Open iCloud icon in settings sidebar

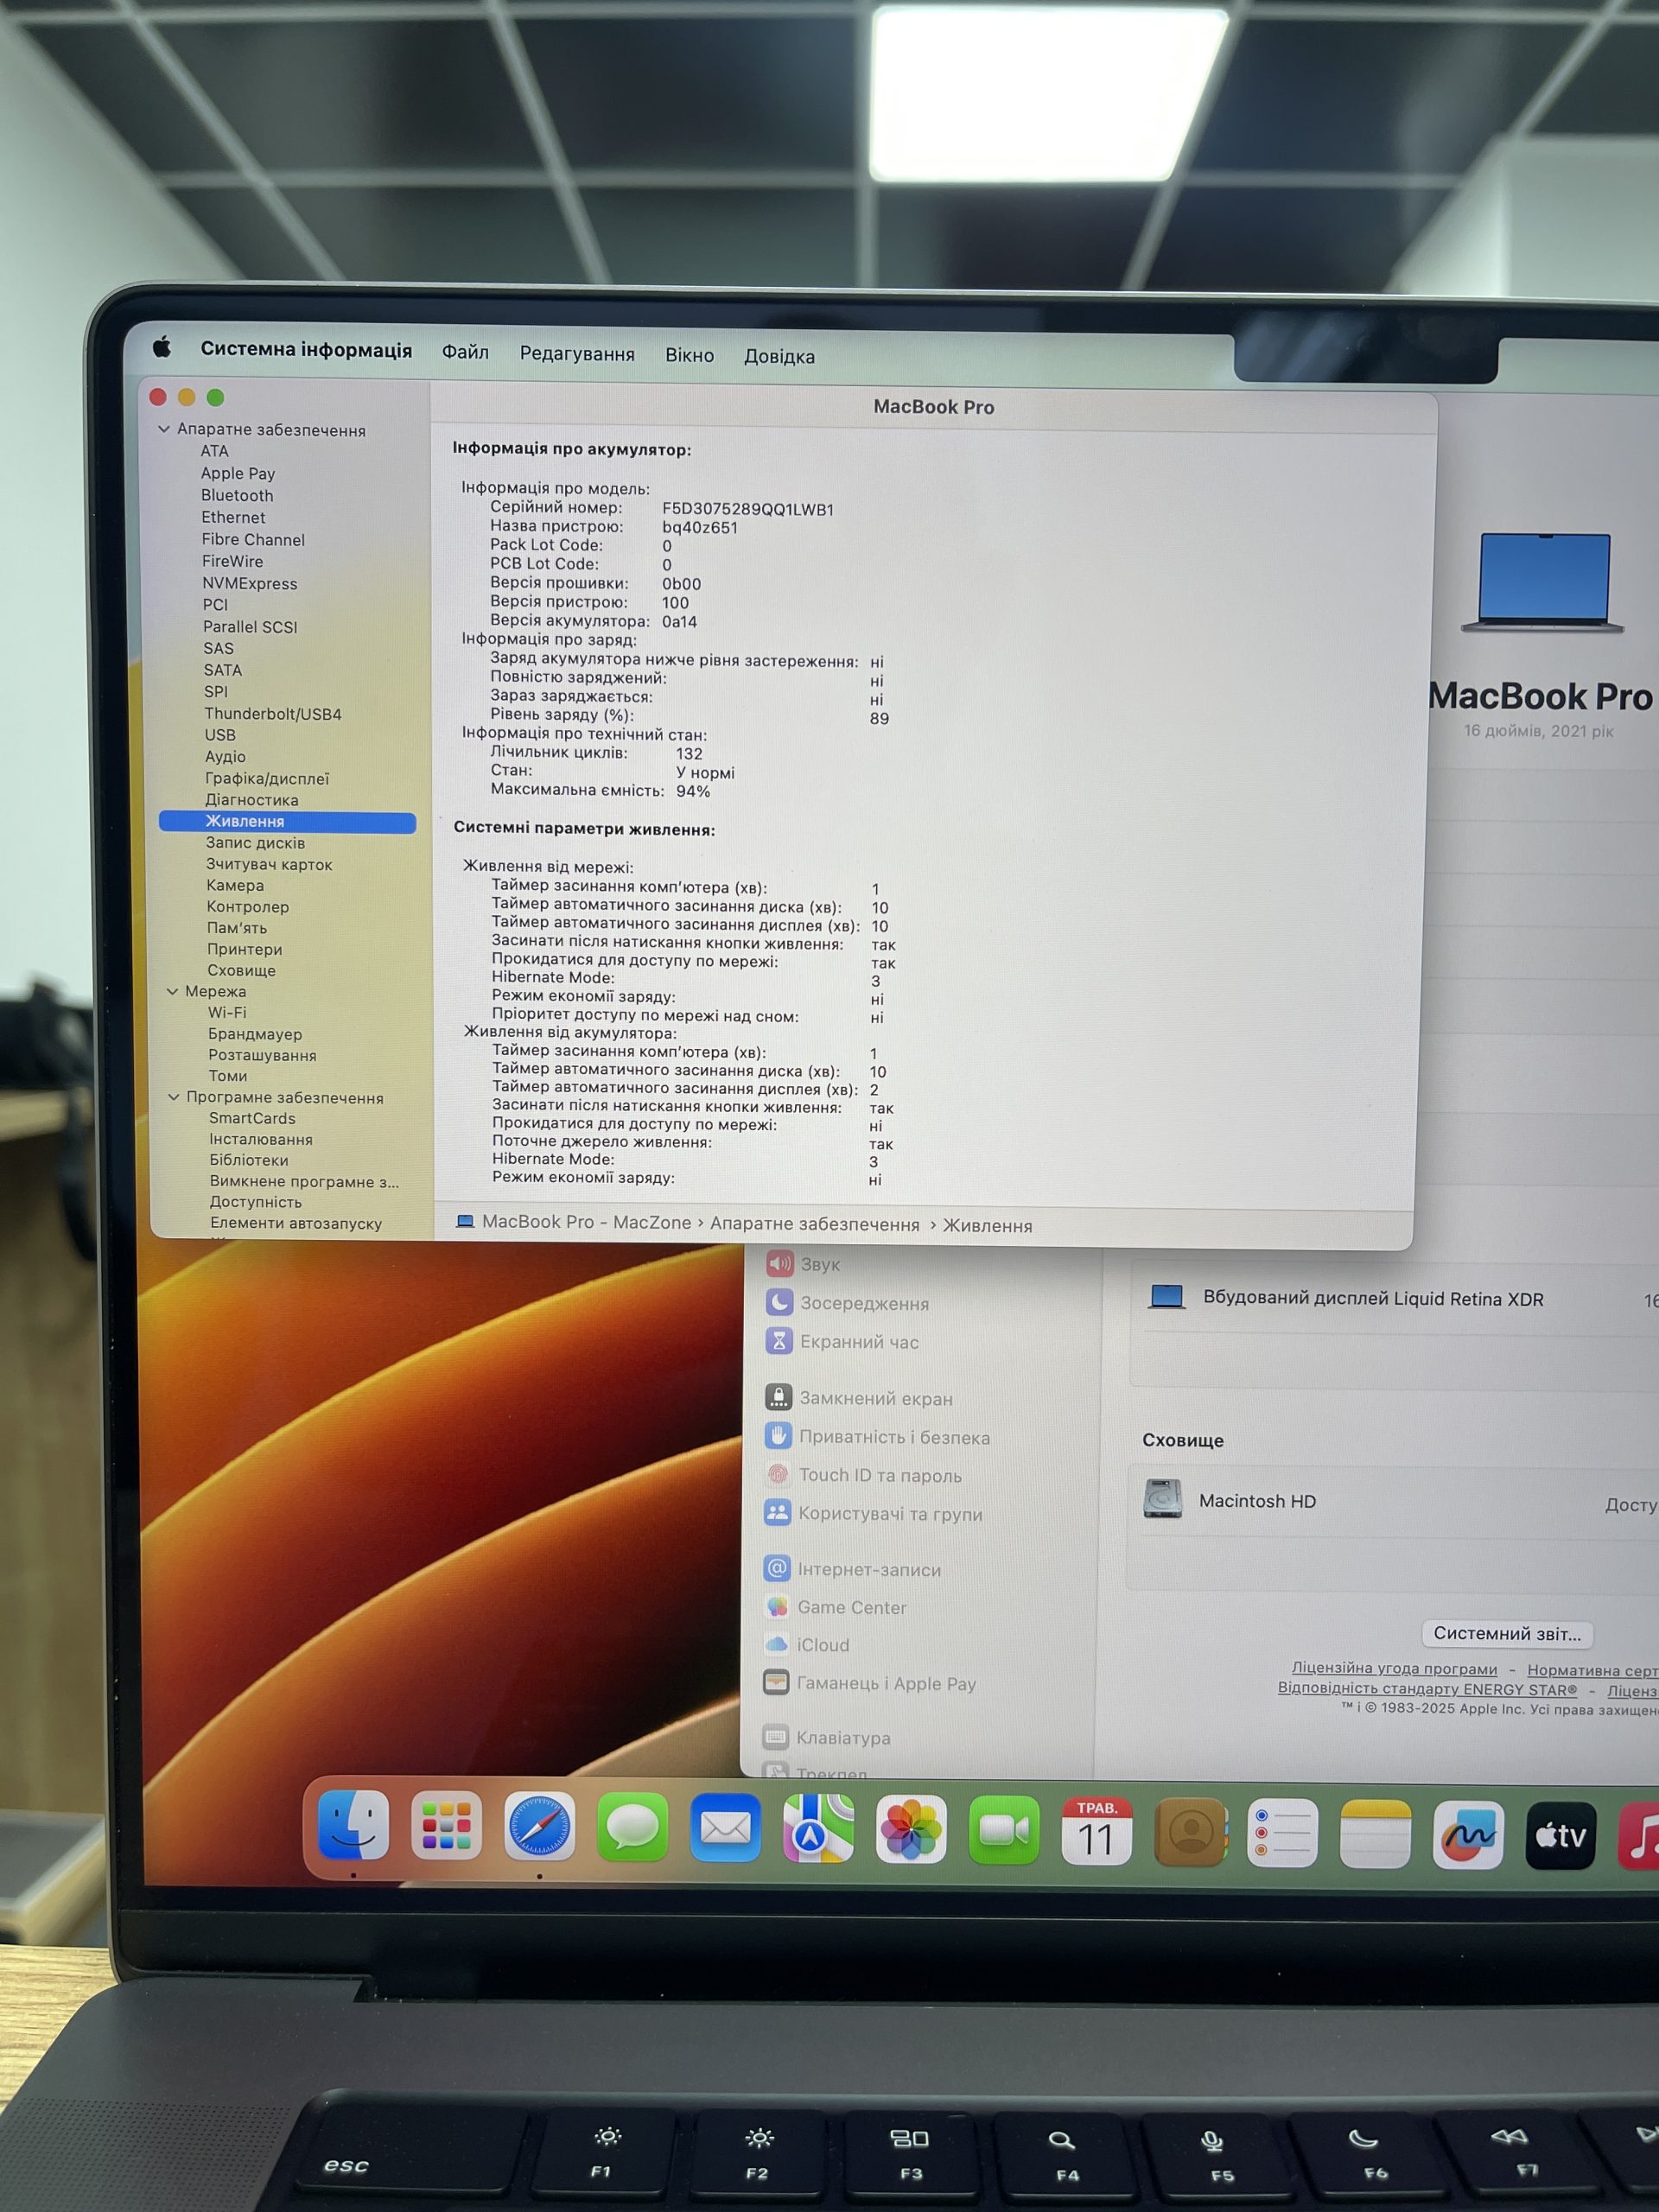(777, 1644)
